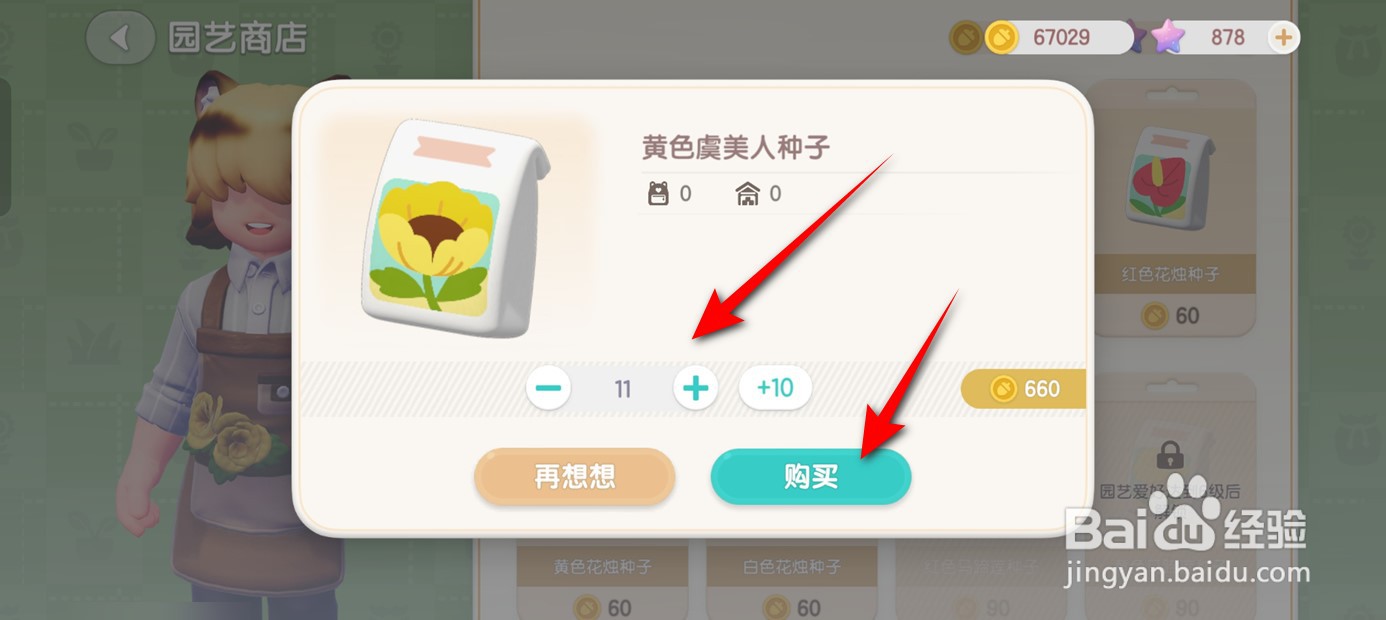Screen dimensions: 1386x620
Task: Tap the backpack count icon
Action: point(658,194)
